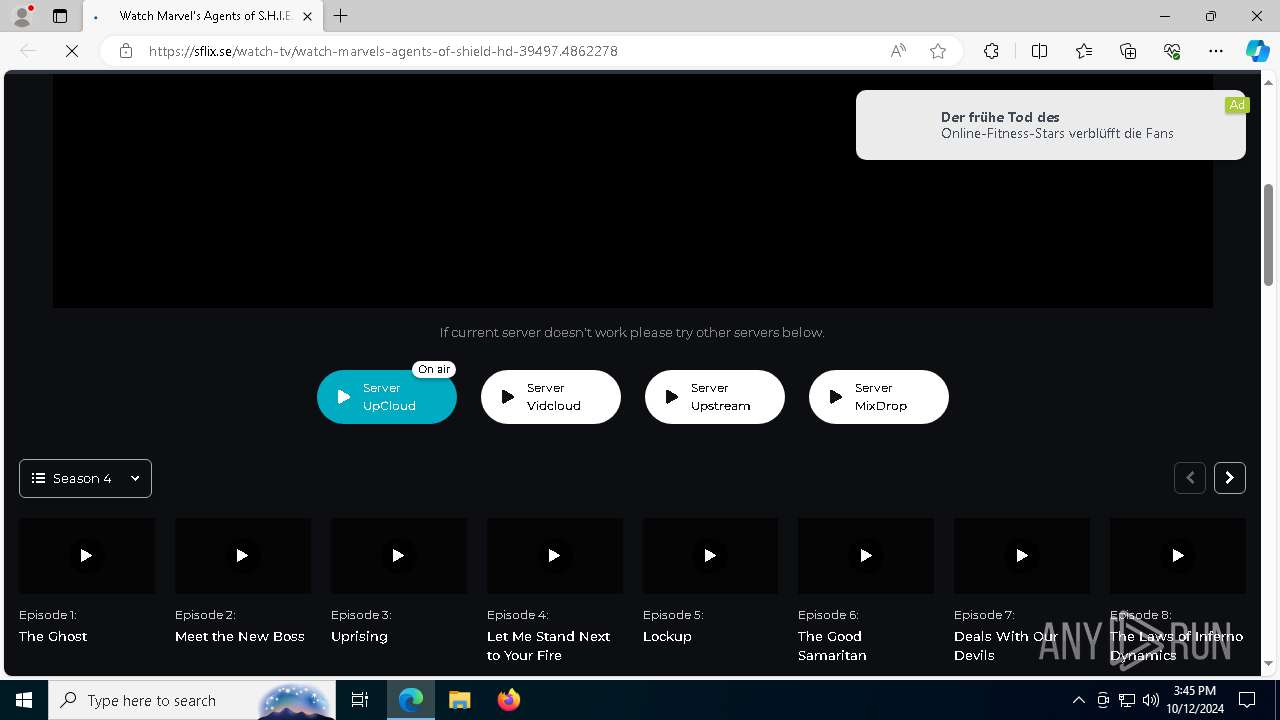The width and height of the screenshot is (1280, 720).
Task: Launch Firefox from taskbar
Action: click(x=509, y=700)
